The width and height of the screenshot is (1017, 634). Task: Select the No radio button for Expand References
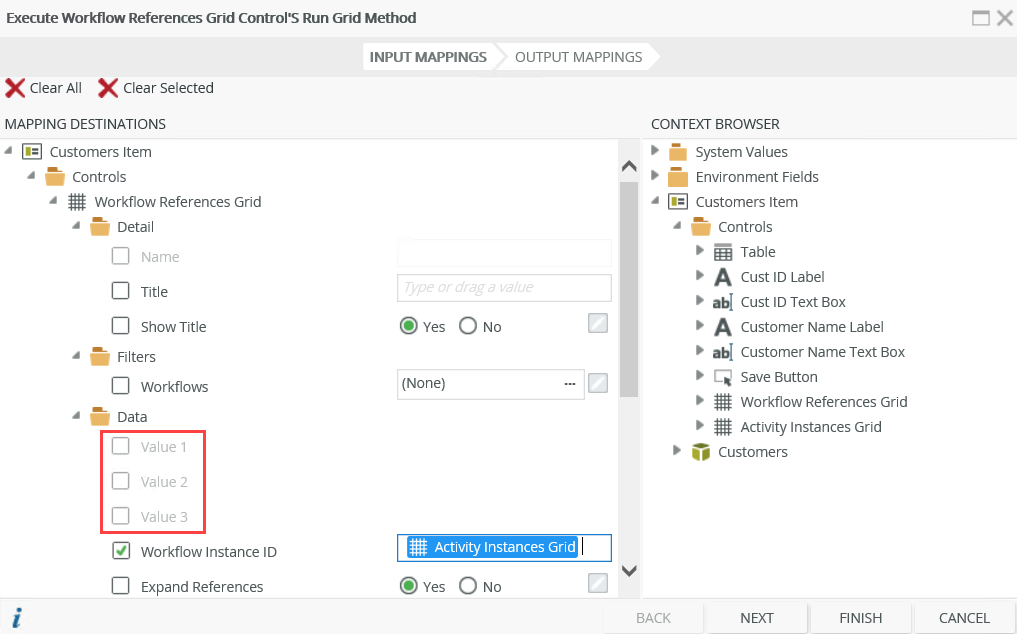467,586
